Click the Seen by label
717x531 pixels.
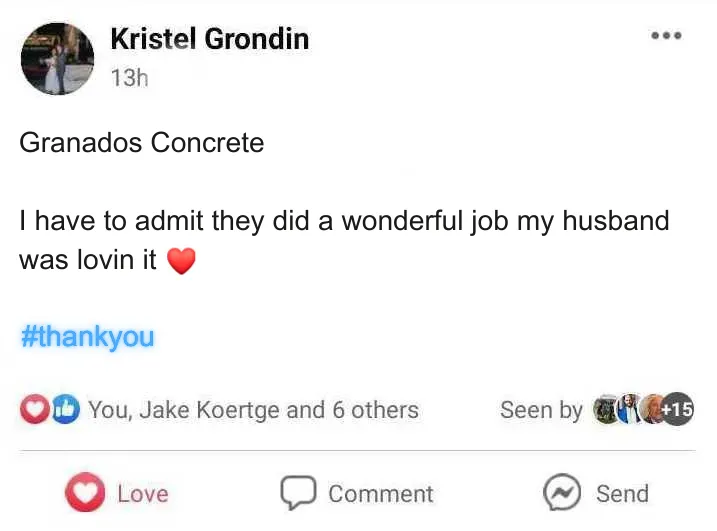[x=541, y=410]
